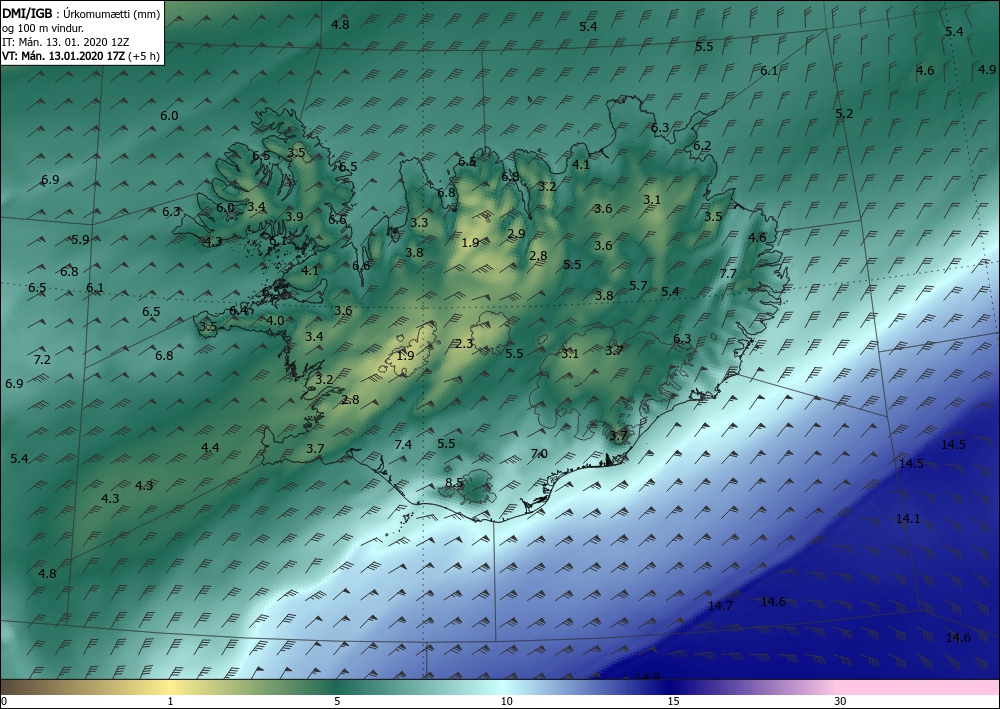This screenshot has width=1000, height=709.
Task: Click the 8.5 value near the Vestmannaeyjar islands
Action: click(454, 483)
